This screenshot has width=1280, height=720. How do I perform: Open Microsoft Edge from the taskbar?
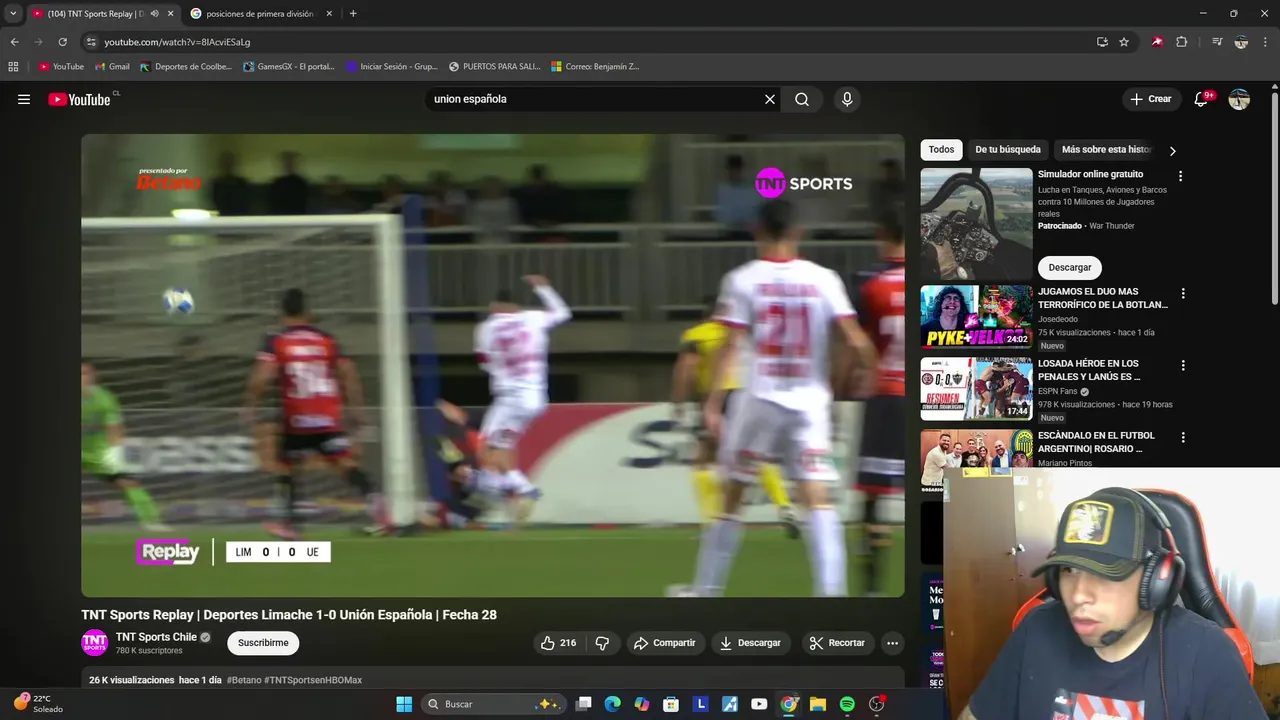(613, 704)
